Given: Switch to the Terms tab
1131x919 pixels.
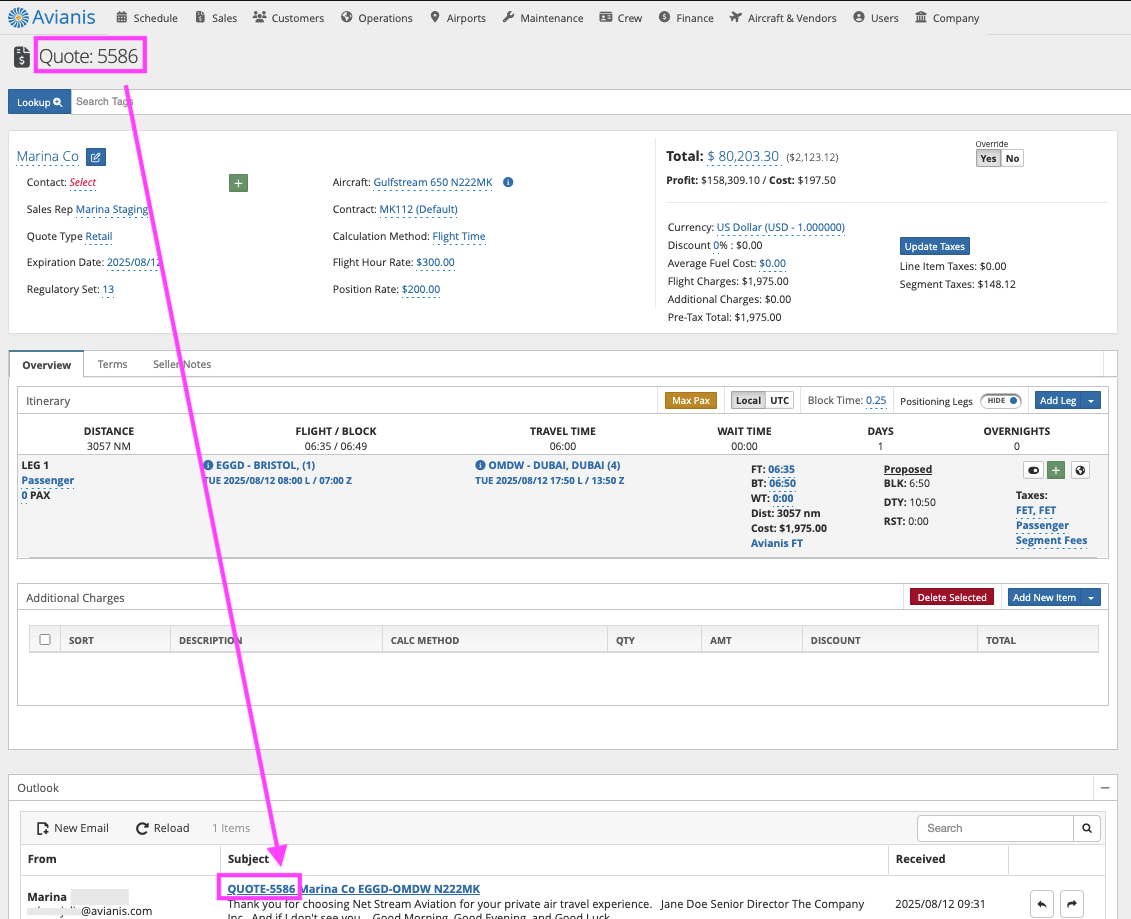Looking at the screenshot, I should pyautogui.click(x=113, y=364).
